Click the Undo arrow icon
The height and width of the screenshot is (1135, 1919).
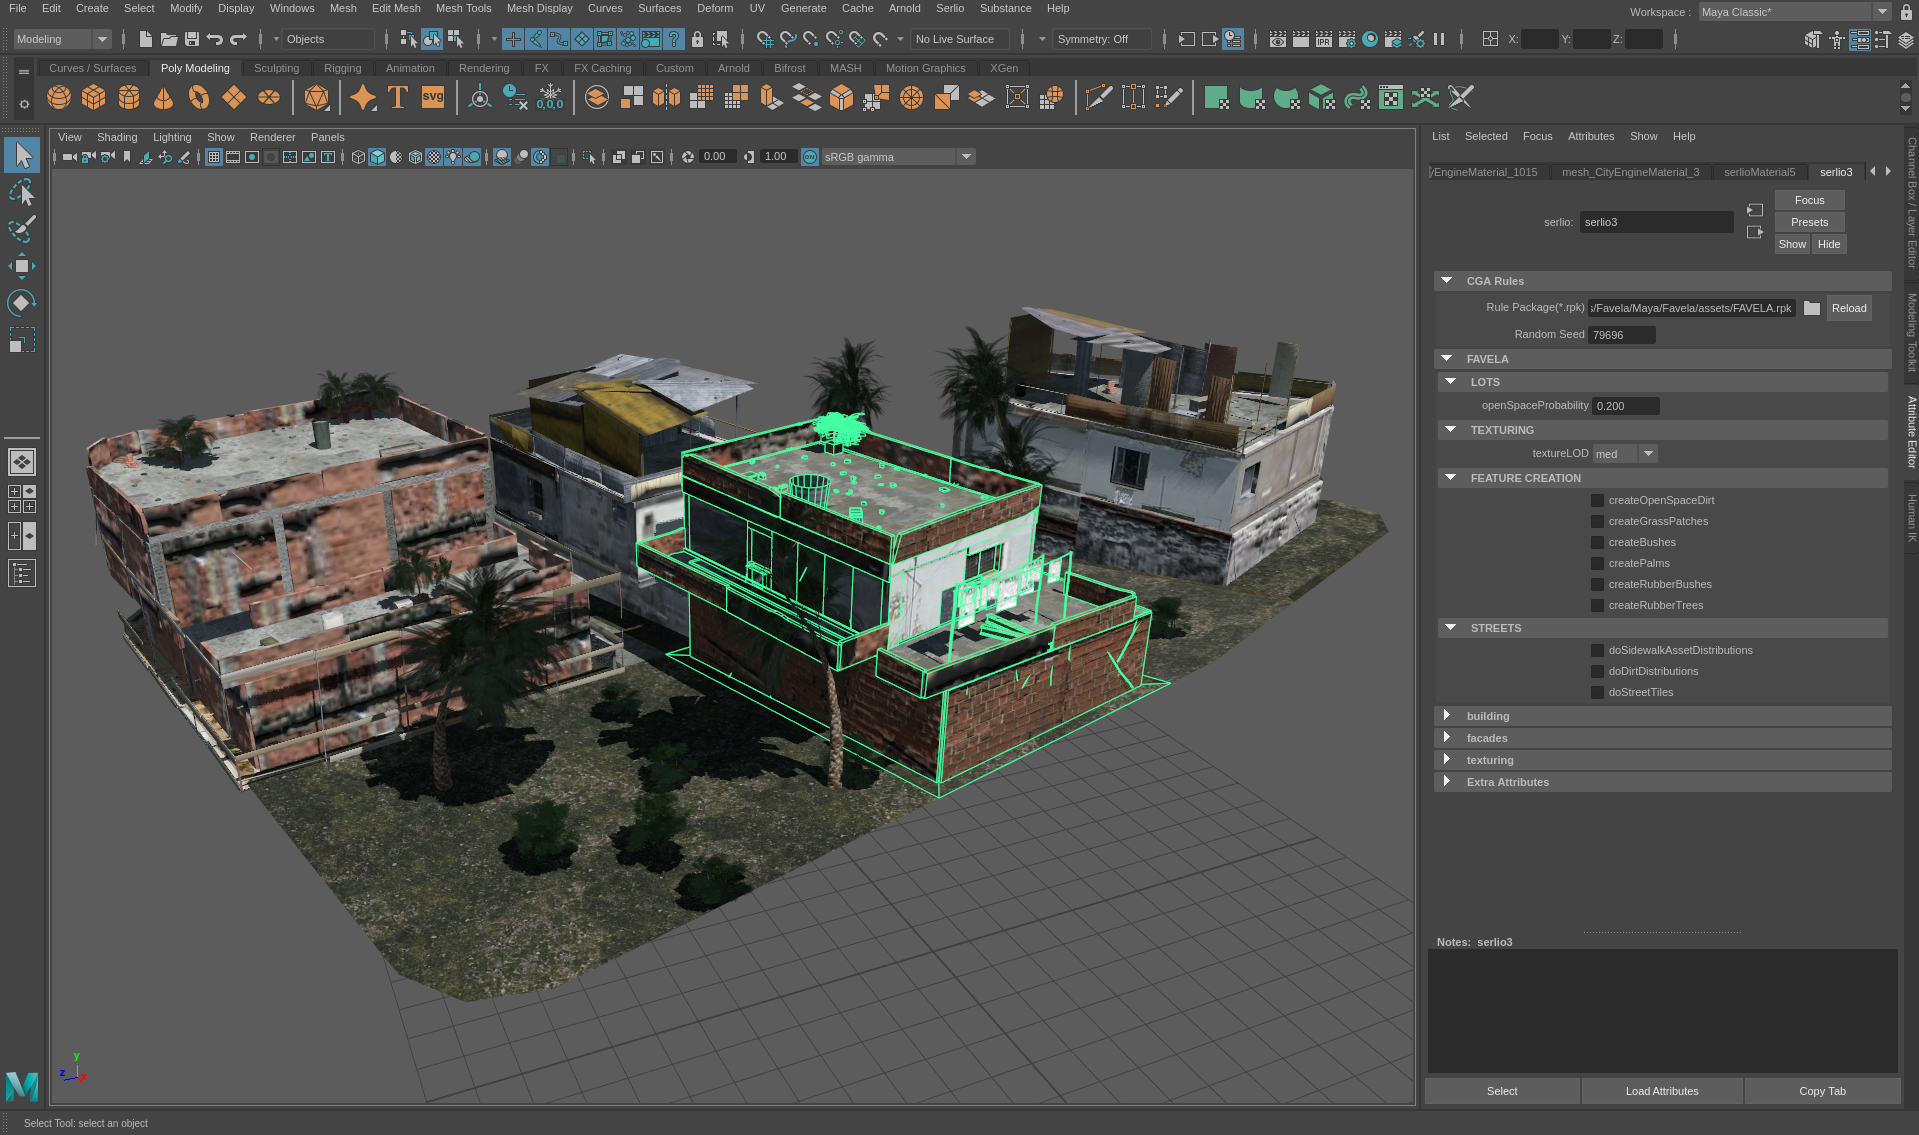tap(215, 39)
